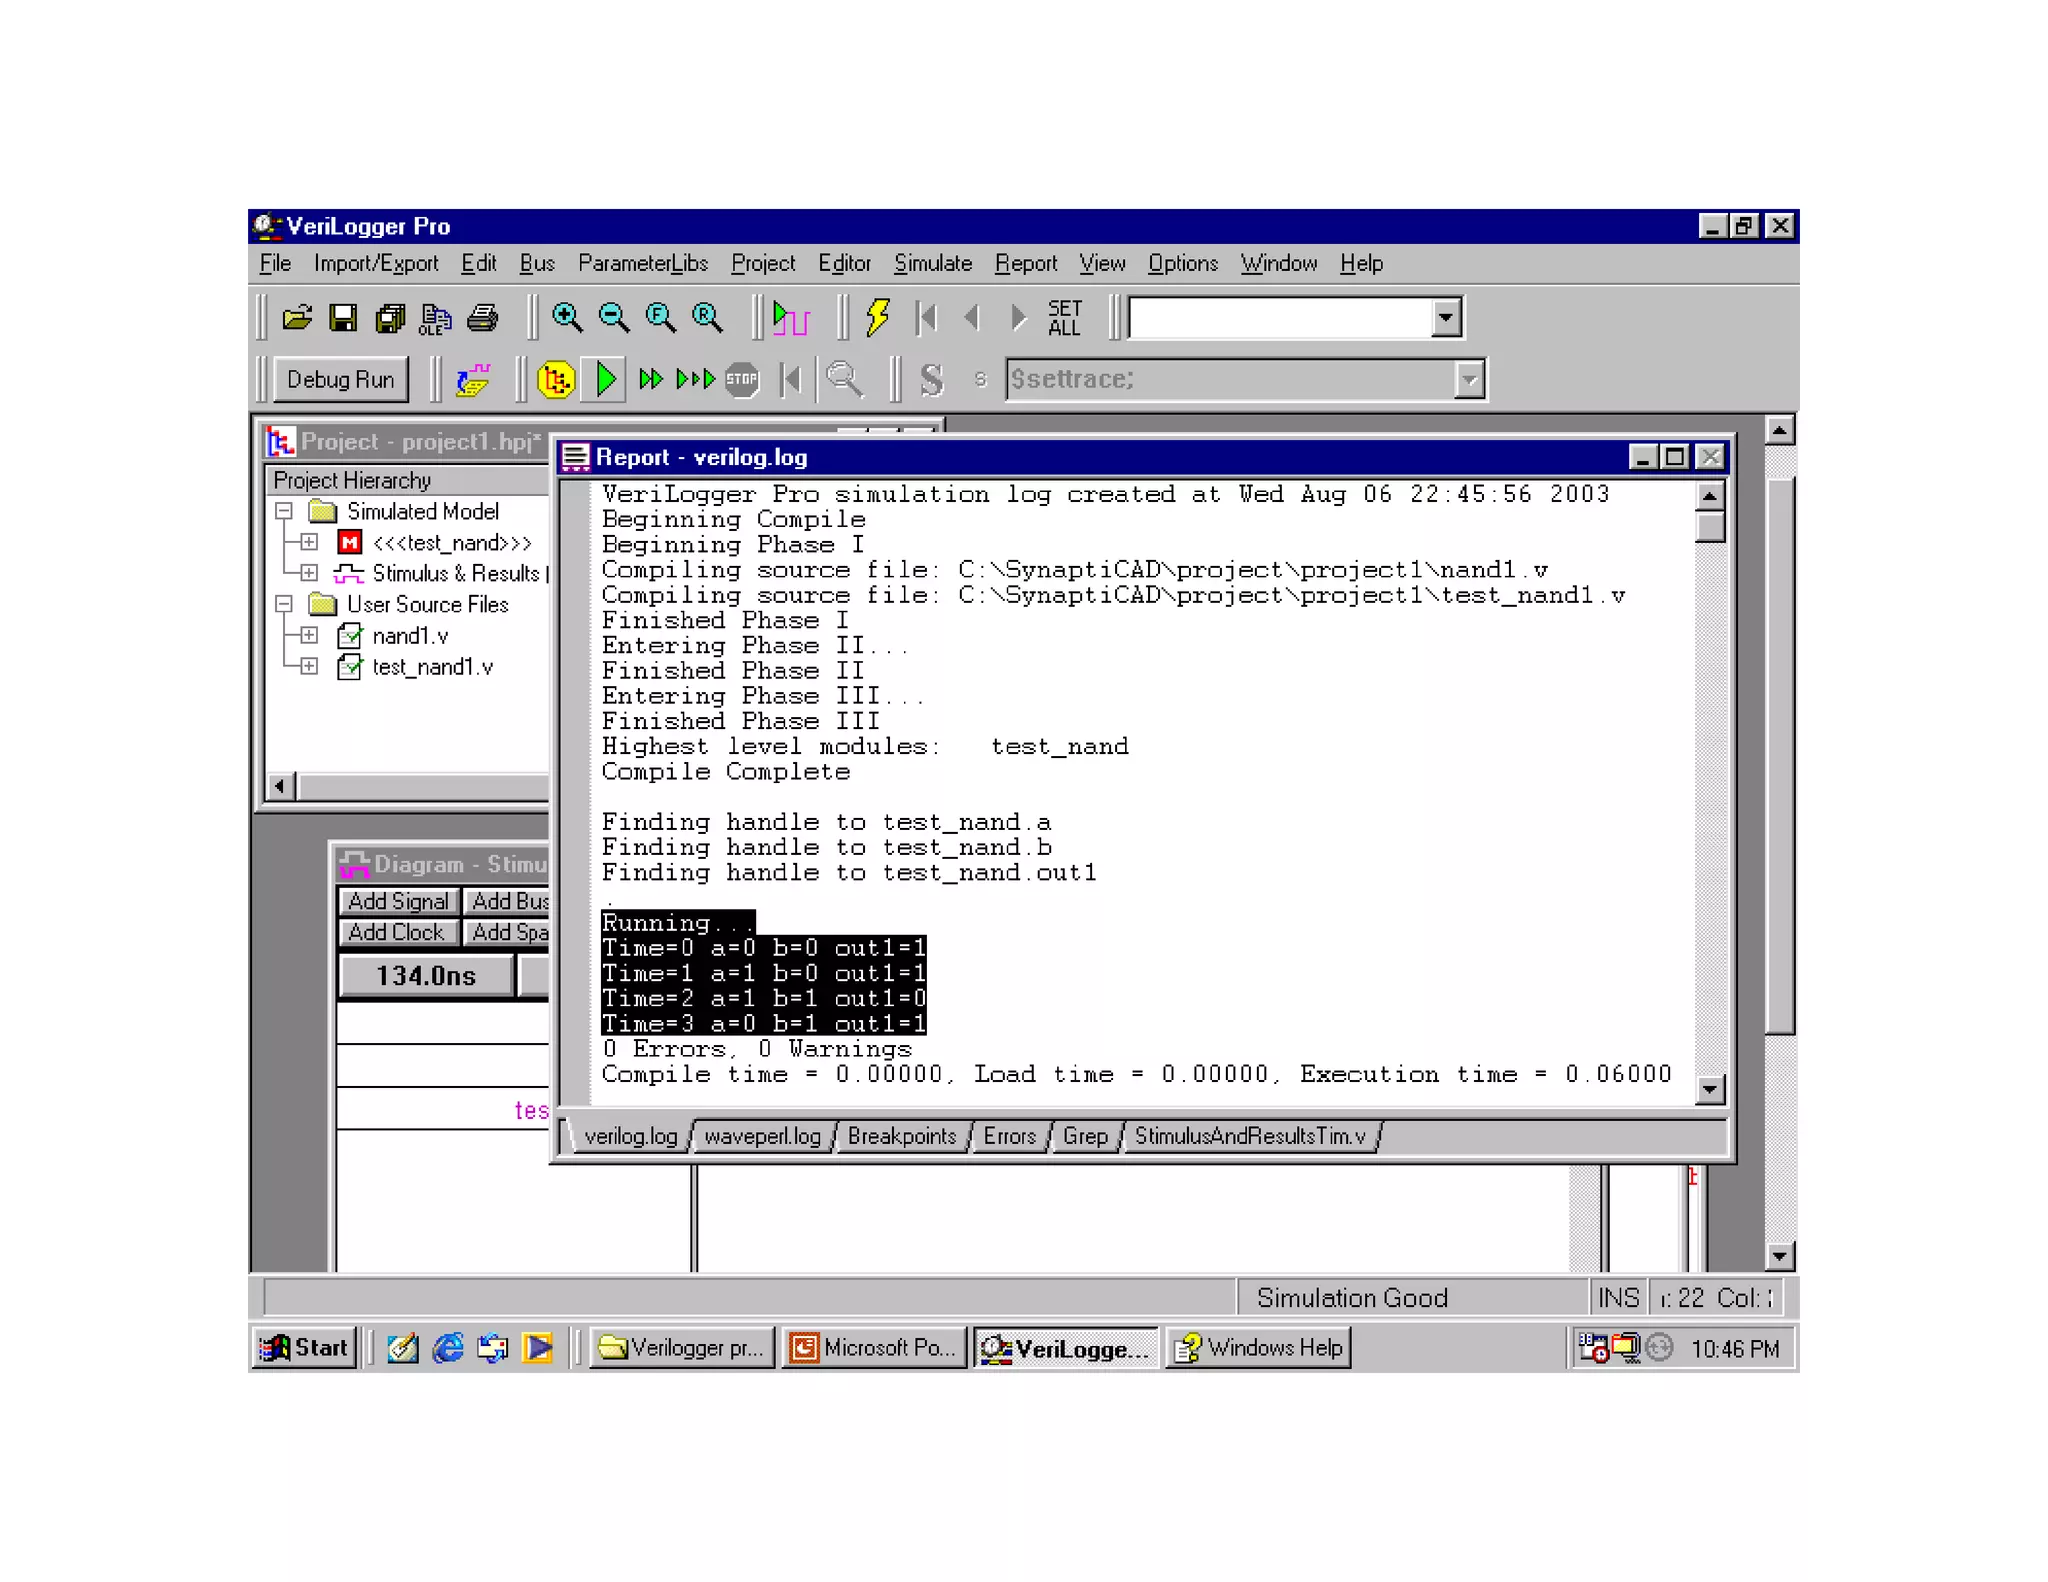Expand the test_nand module tree node
Image resolution: width=2048 pixels, height=1582 pixels.
click(309, 543)
